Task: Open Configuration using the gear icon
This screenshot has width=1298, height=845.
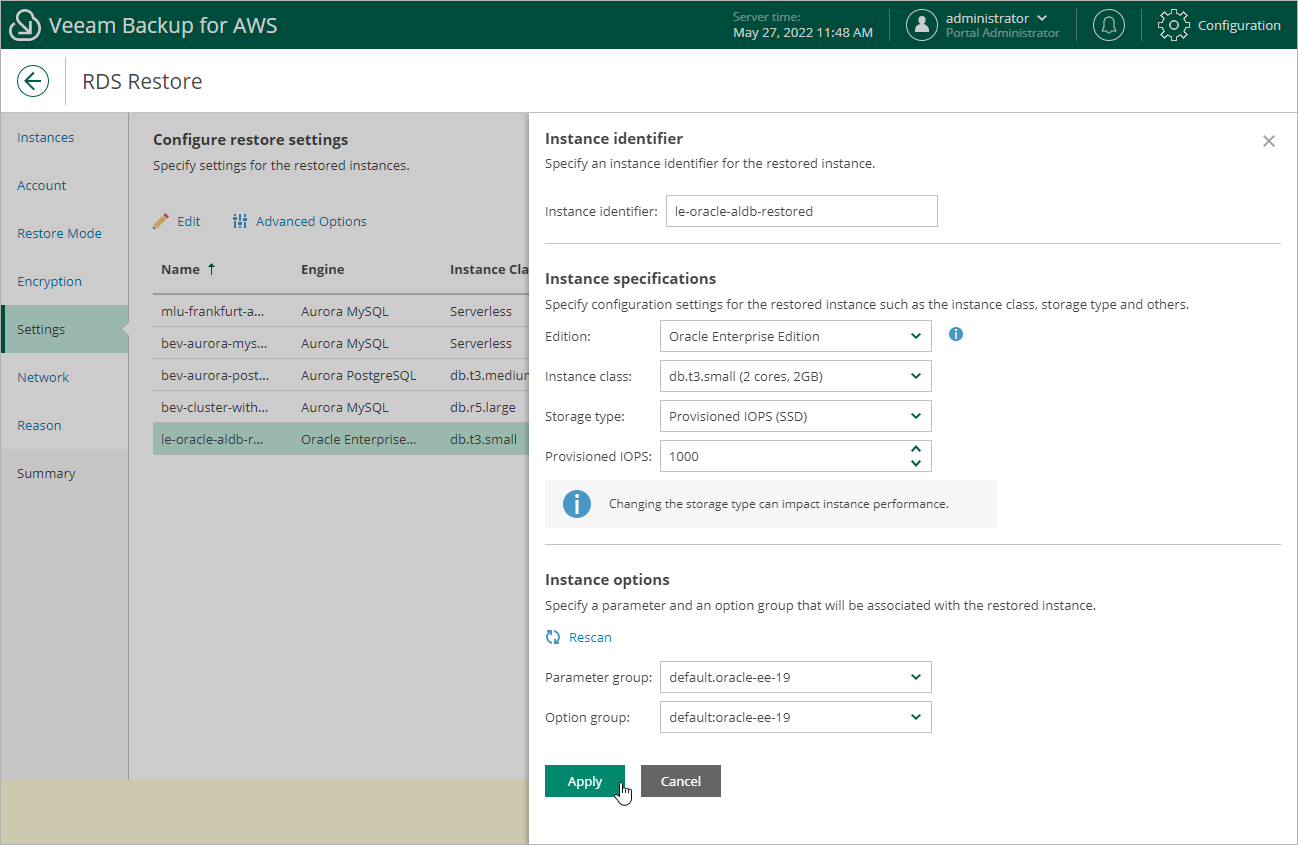Action: click(x=1173, y=25)
